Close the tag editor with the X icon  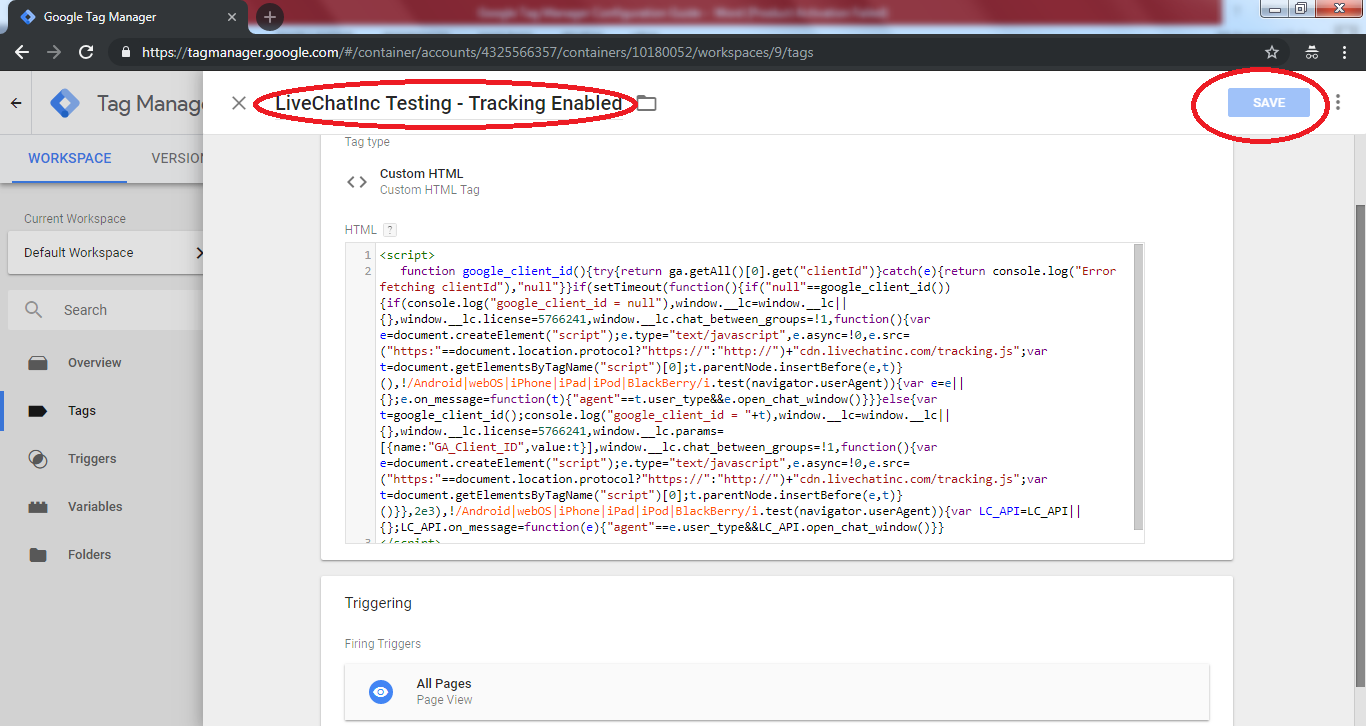(238, 103)
